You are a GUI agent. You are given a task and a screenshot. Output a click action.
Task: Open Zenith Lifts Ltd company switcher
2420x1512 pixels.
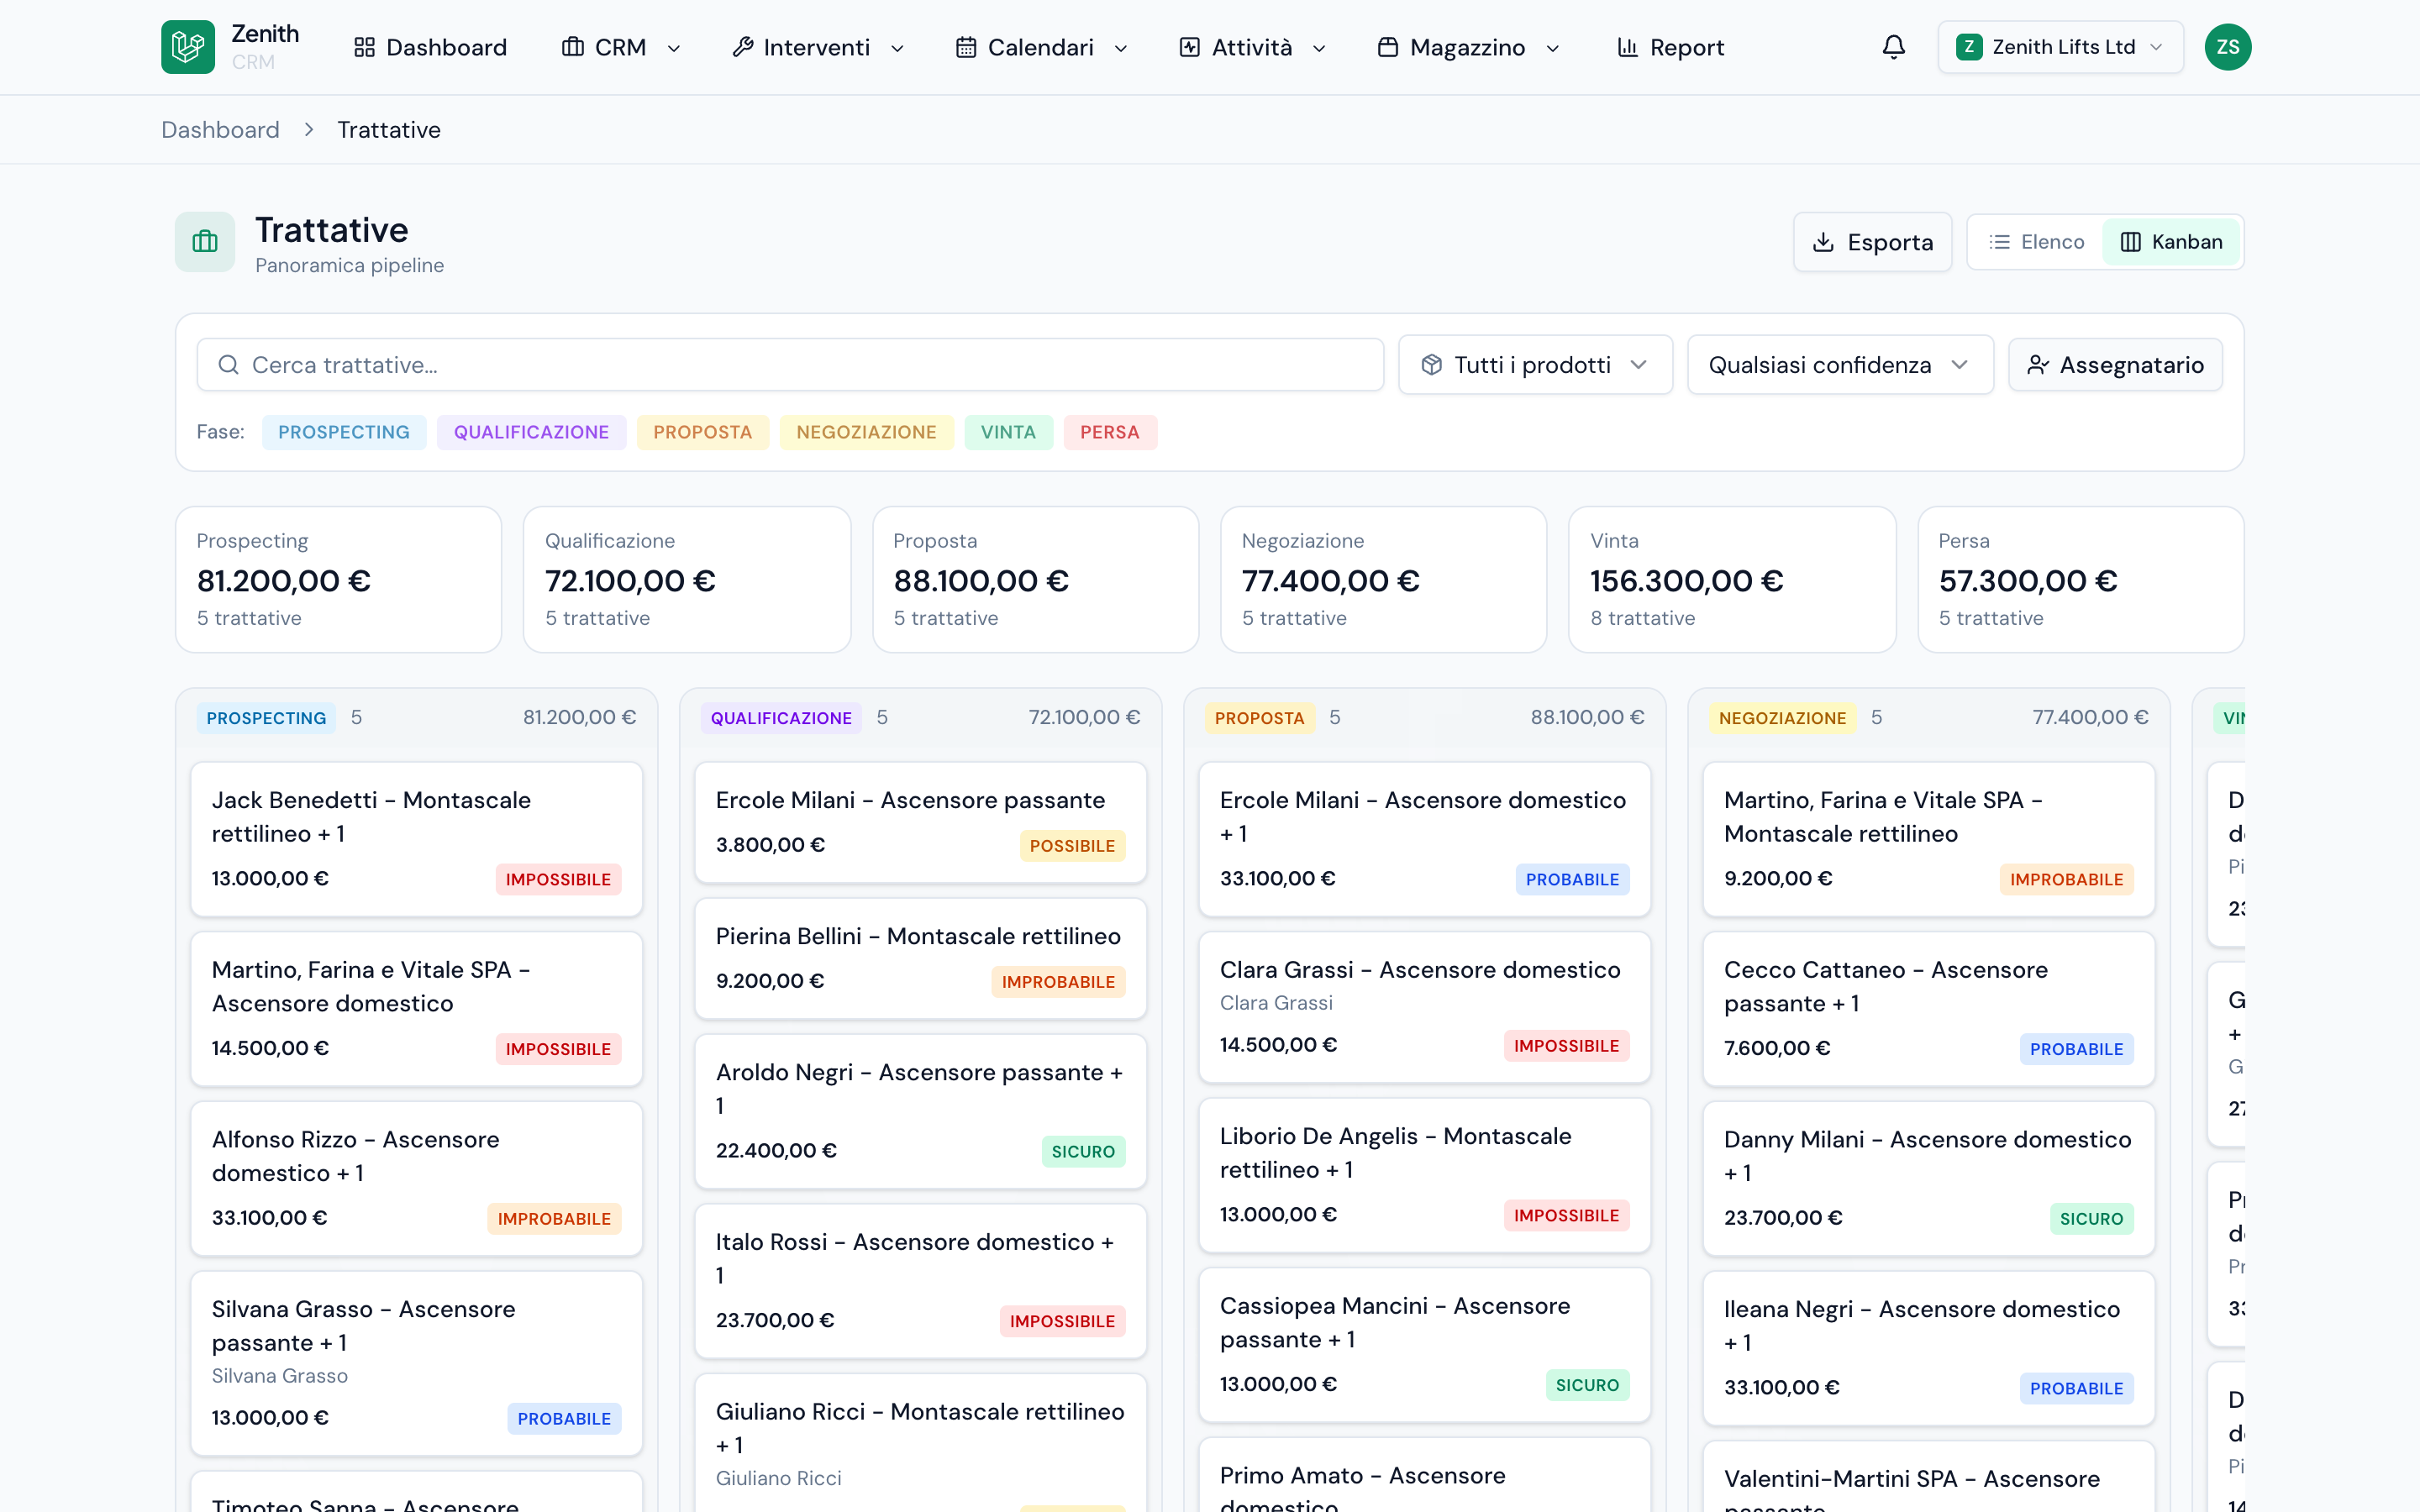point(2060,47)
